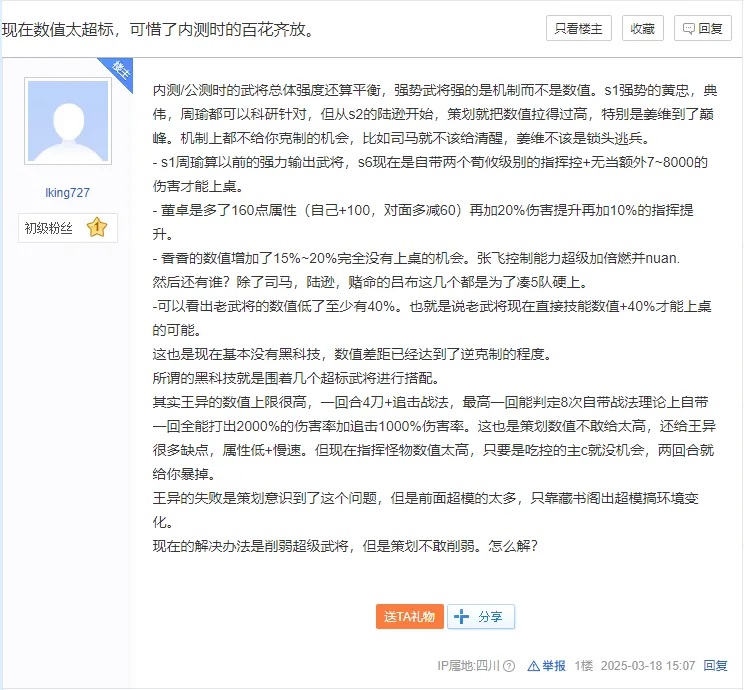Click the line 所谓的黑科技就是围着几个超标武将

[x=296, y=378]
